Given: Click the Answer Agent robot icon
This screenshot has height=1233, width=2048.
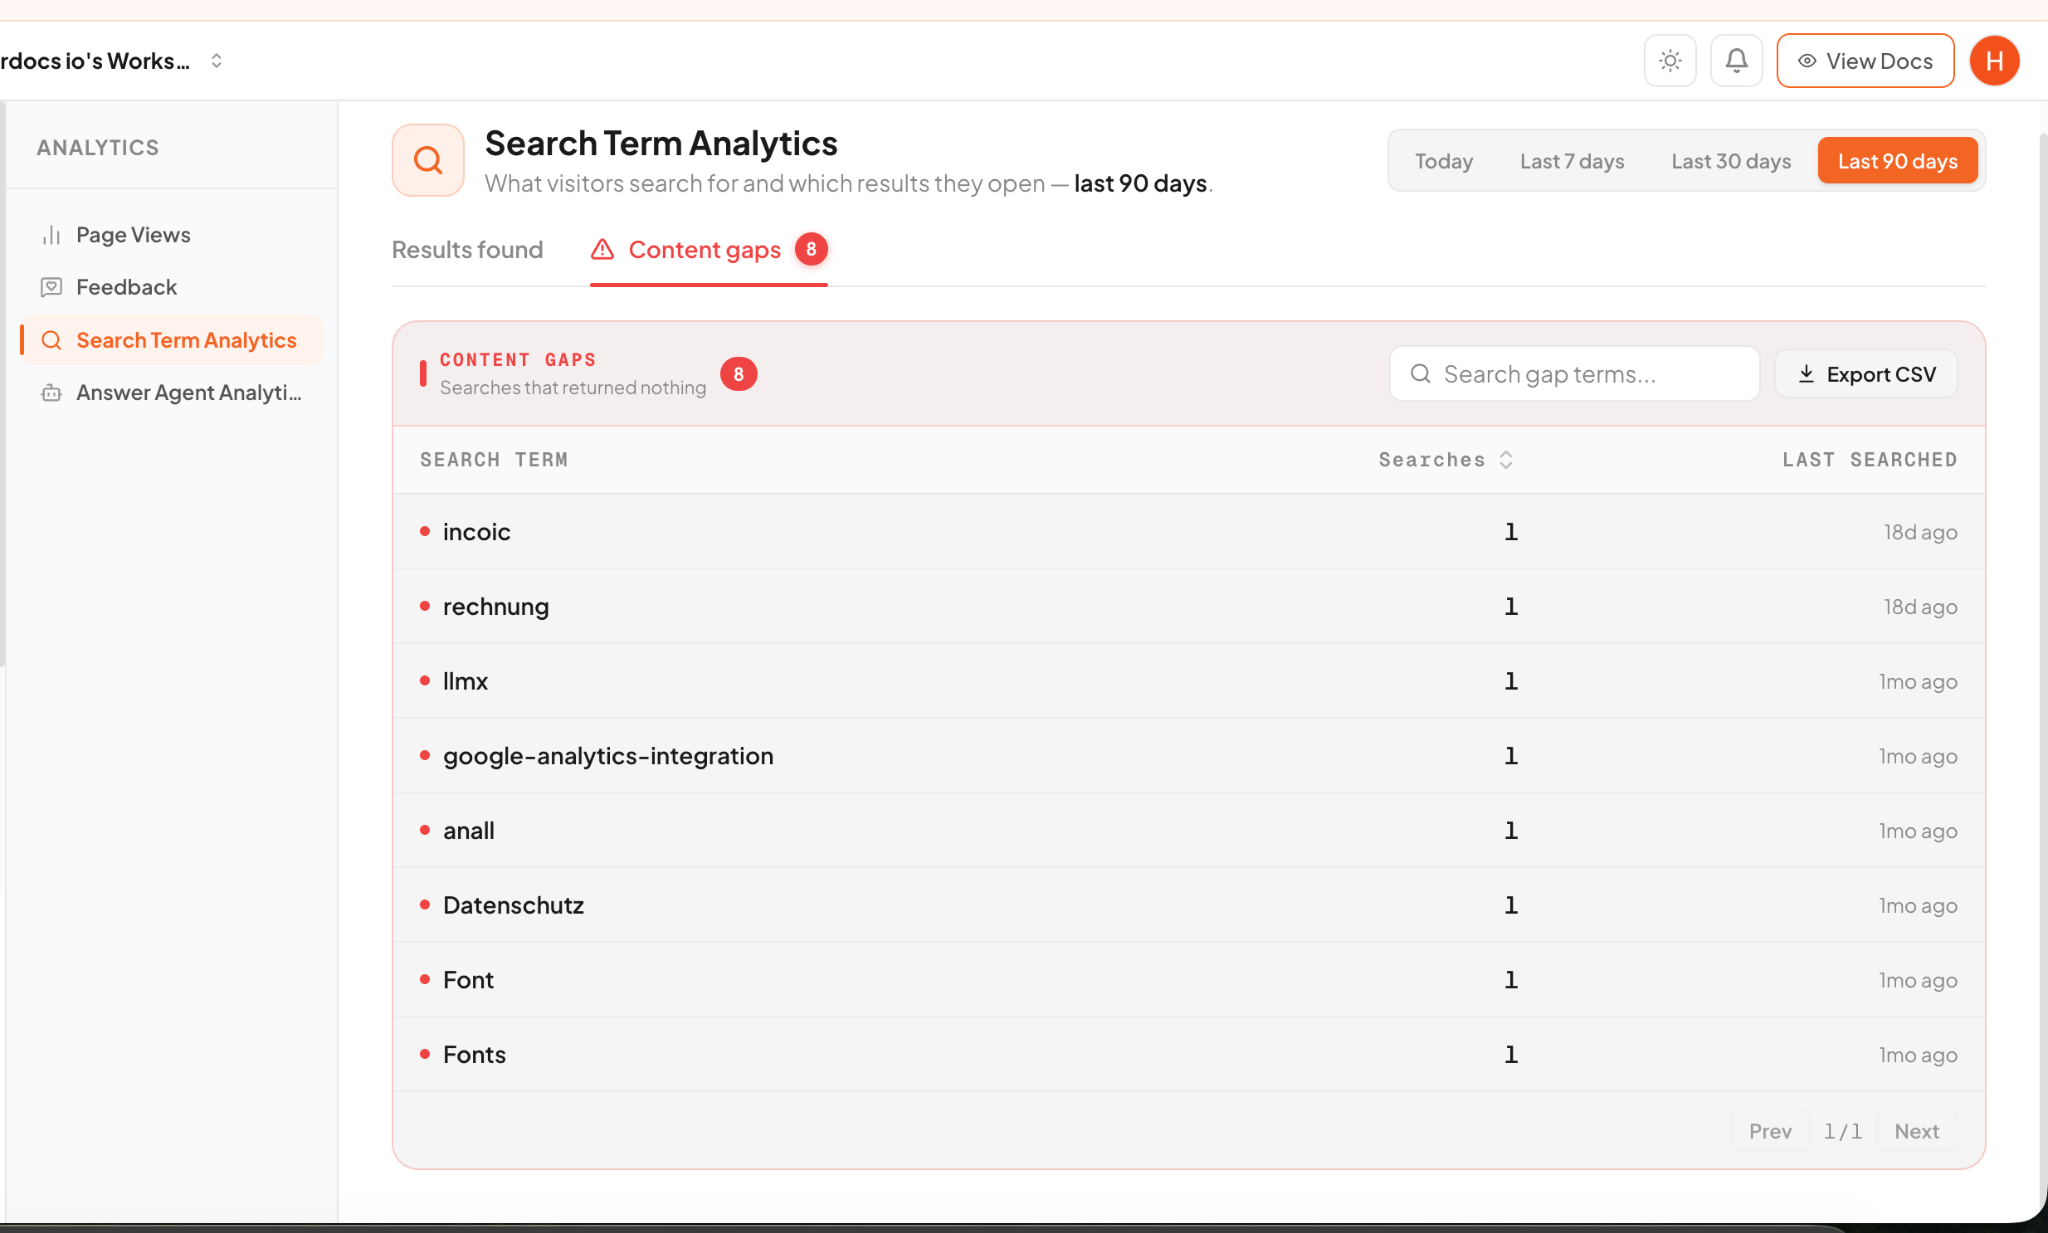Looking at the screenshot, I should point(51,393).
